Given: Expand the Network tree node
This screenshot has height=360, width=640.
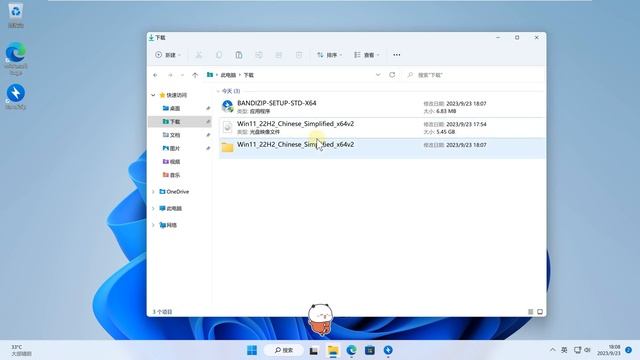Looking at the screenshot, I should [153, 225].
